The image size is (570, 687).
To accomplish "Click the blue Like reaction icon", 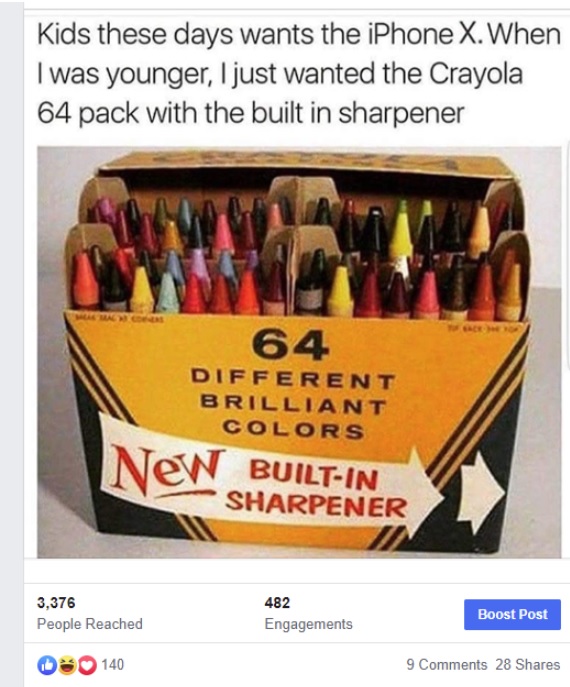I will click(x=46, y=665).
